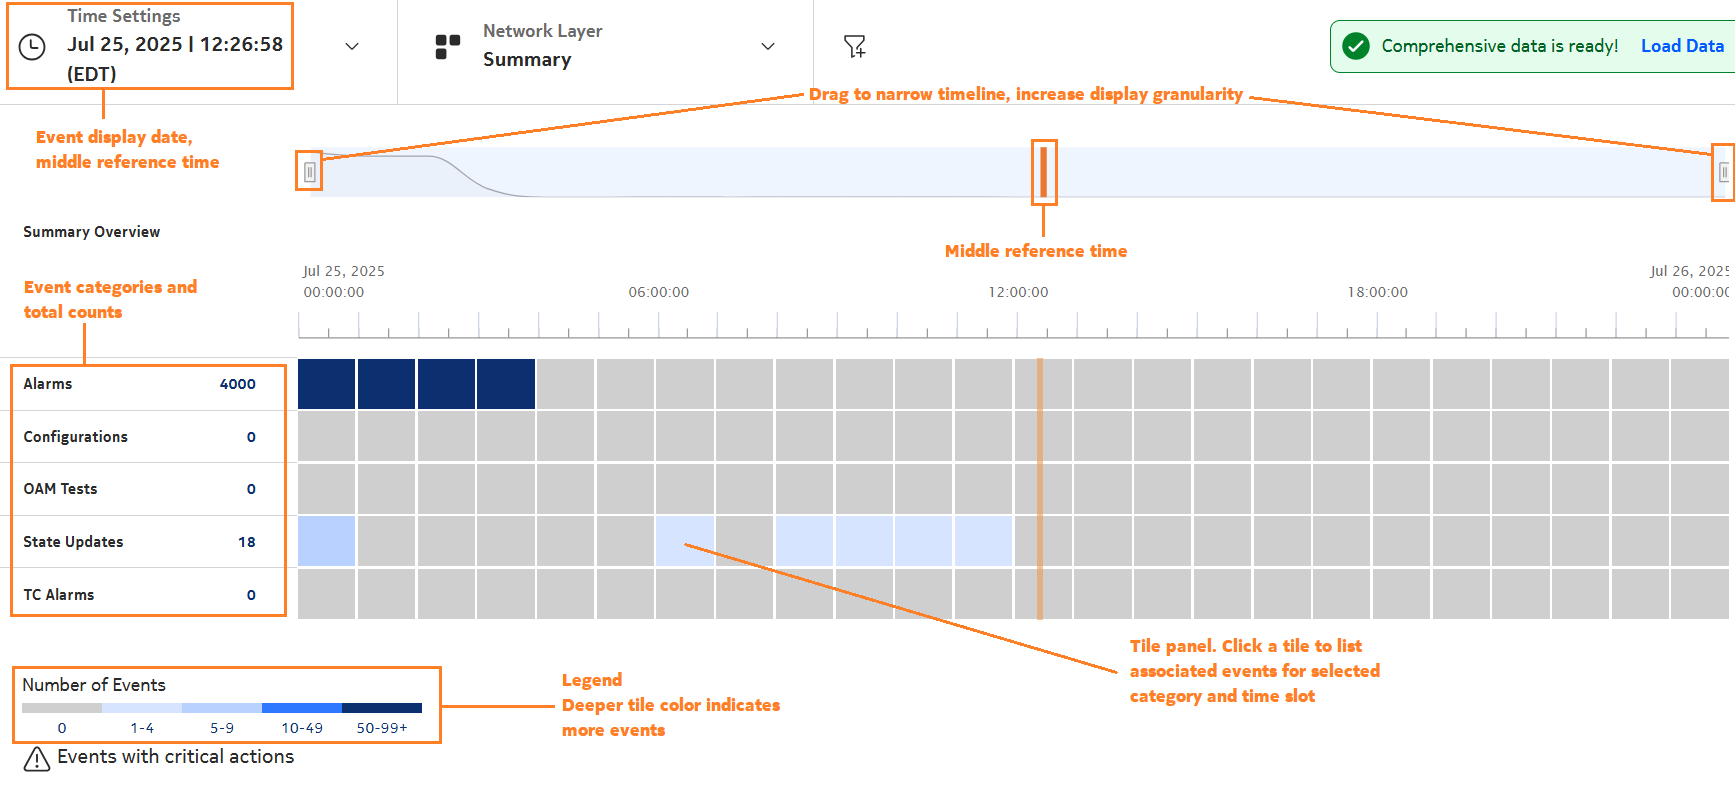The width and height of the screenshot is (1735, 794).
Task: Click the orange current time line on tile panel
Action: click(1039, 489)
